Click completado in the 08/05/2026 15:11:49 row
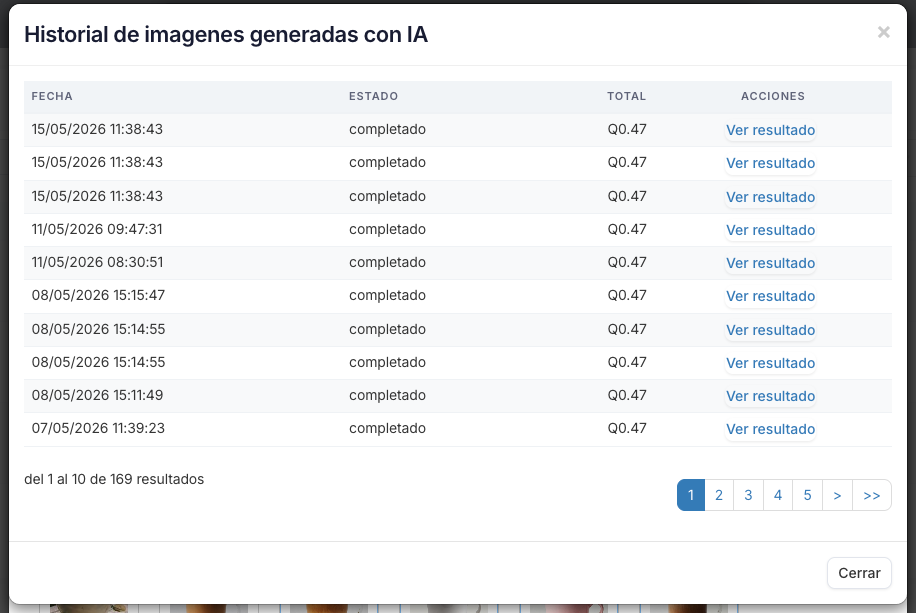The height and width of the screenshot is (613, 916). point(387,395)
